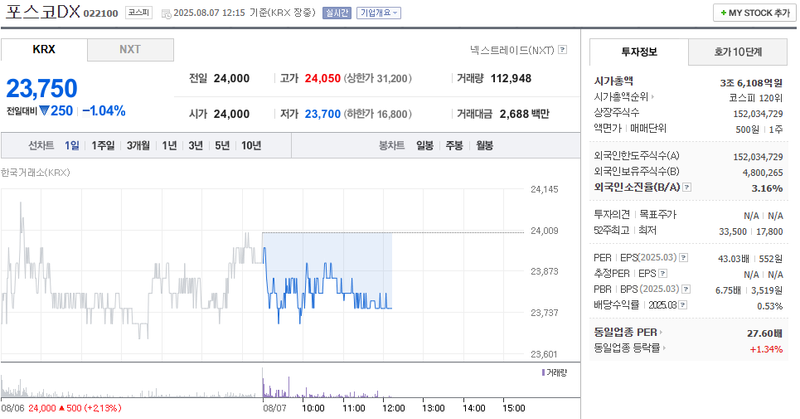Viewport: 800px width, 419px height.
Task: Select the 1년 line chart period
Action: pyautogui.click(x=169, y=146)
